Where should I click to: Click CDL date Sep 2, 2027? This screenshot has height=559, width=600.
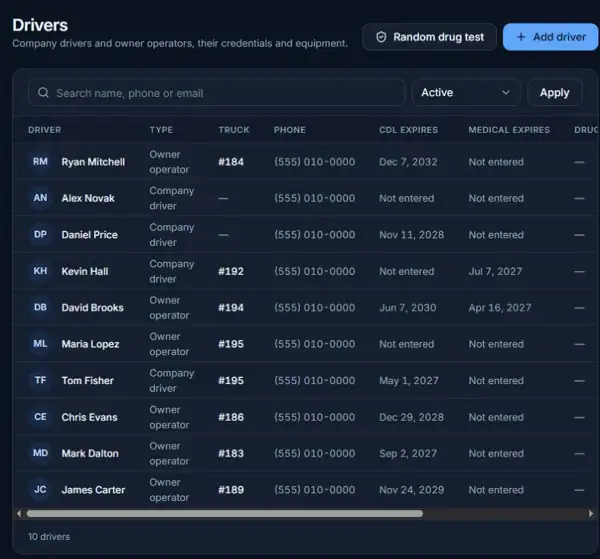pyautogui.click(x=408, y=453)
